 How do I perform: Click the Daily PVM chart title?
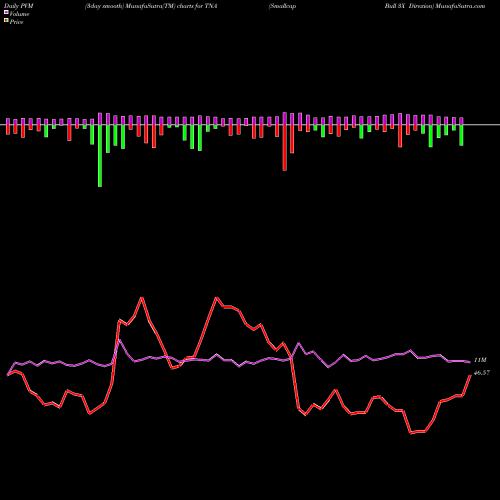pos(18,6)
